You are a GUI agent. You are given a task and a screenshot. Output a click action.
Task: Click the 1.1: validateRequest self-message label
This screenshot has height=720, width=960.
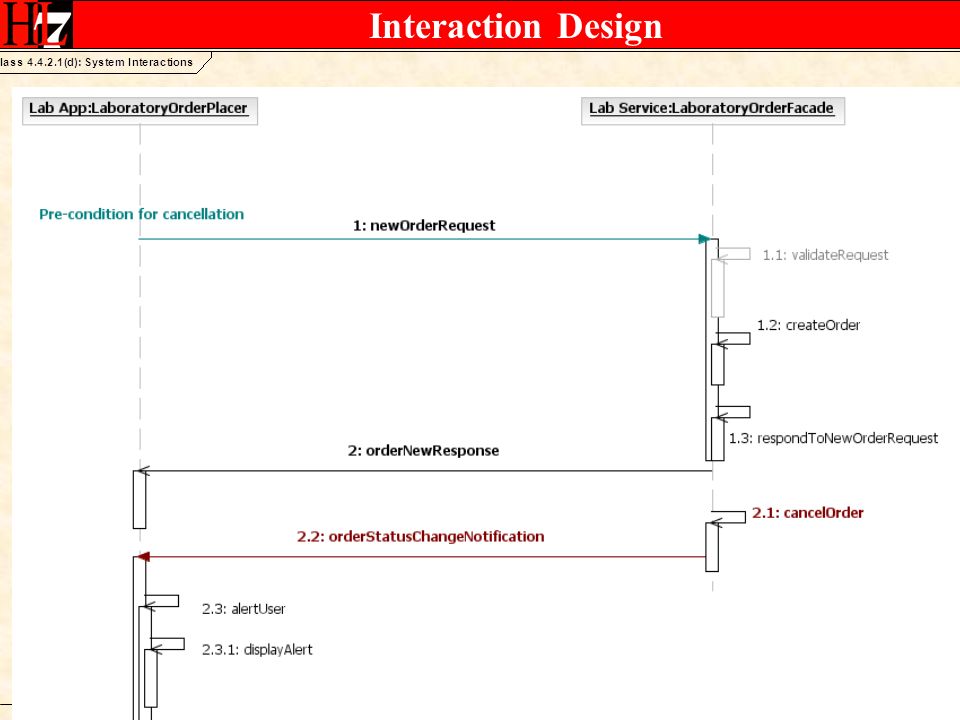[x=825, y=255]
